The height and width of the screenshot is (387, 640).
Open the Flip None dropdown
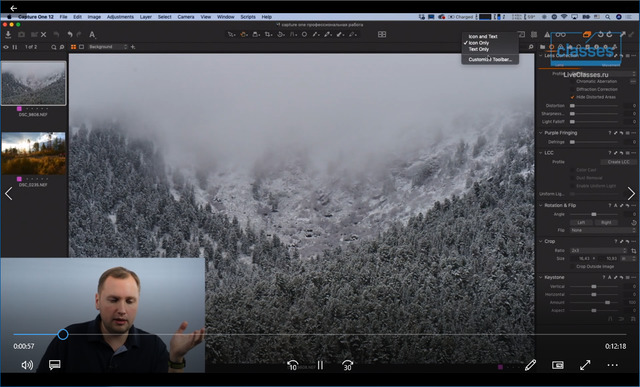[603, 230]
